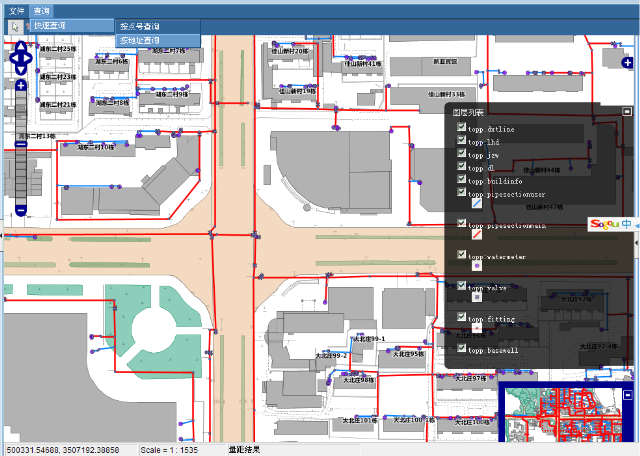Screen dimensions: 640x456
Task: Click the Sogou input method logo
Action: coord(604,224)
